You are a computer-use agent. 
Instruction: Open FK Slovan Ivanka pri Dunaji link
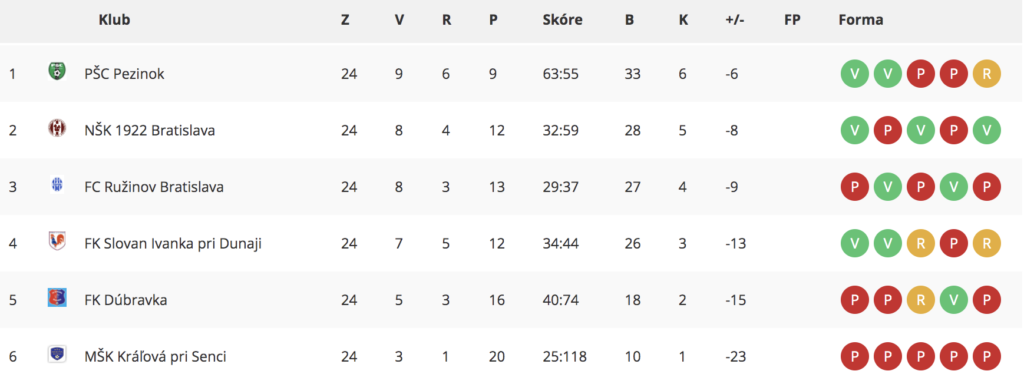(x=173, y=244)
